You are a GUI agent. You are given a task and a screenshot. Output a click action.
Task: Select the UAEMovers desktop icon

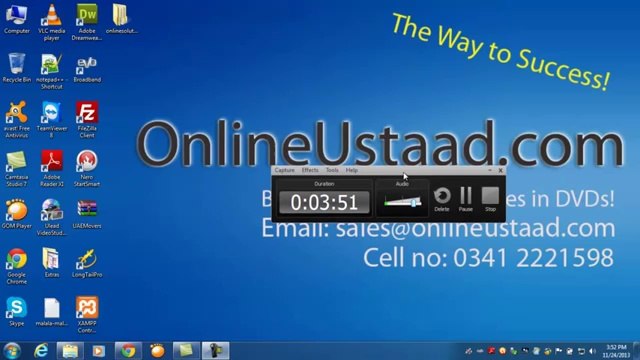tap(87, 214)
